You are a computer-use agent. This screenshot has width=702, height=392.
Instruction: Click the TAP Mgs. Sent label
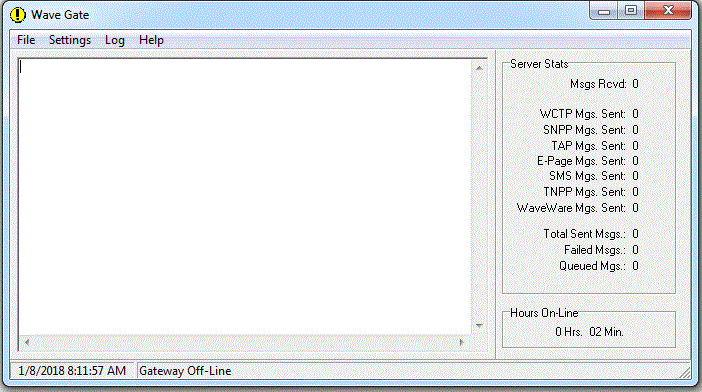coord(588,146)
